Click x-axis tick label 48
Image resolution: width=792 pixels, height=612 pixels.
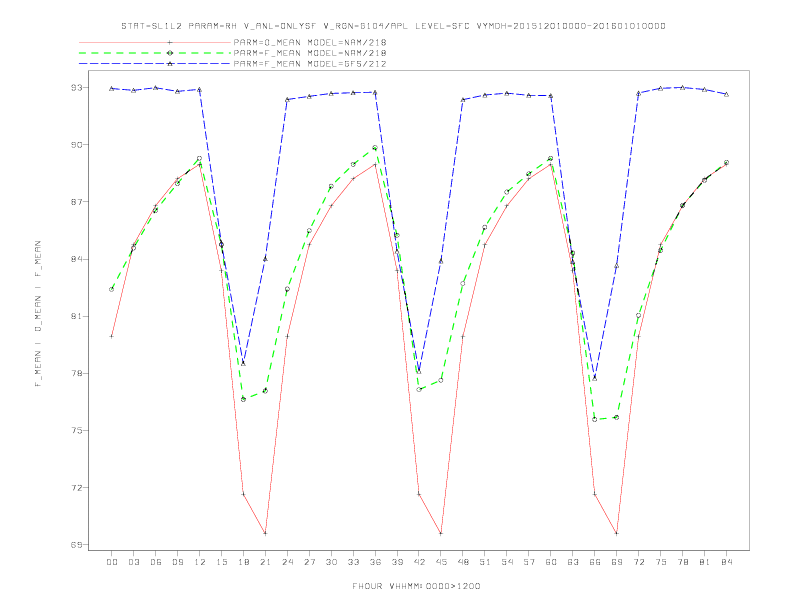(x=463, y=562)
